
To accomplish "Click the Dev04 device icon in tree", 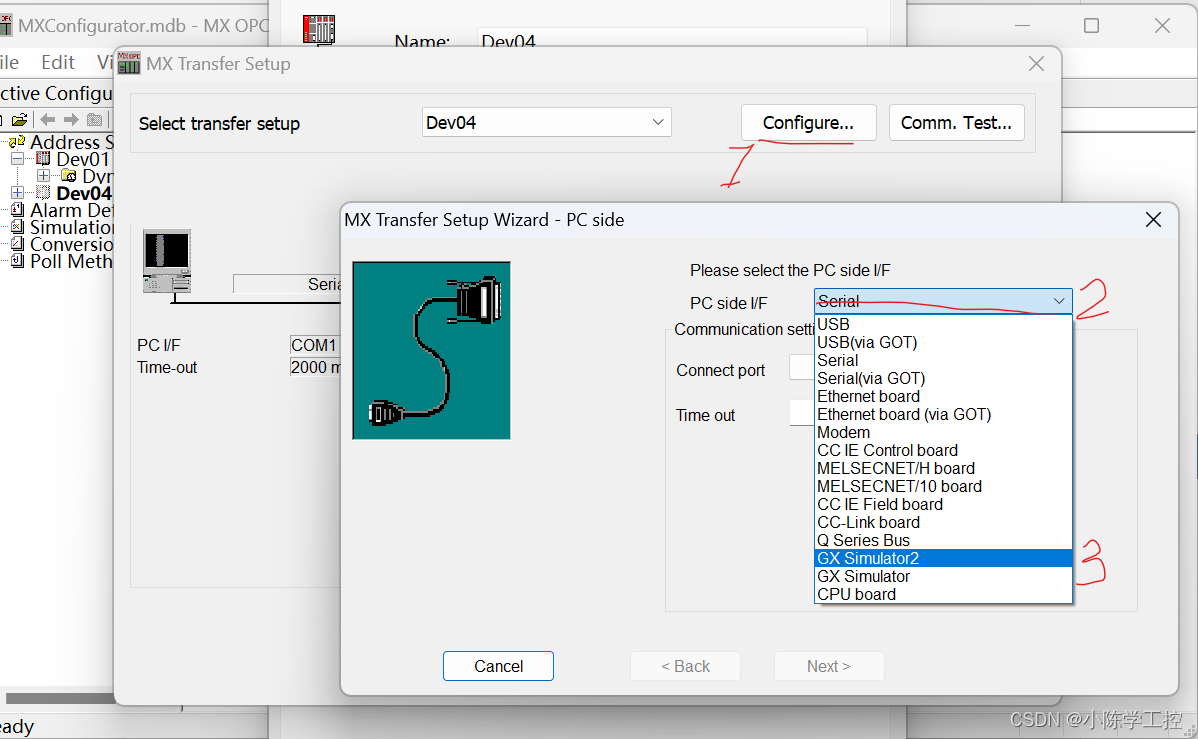I will (44, 193).
